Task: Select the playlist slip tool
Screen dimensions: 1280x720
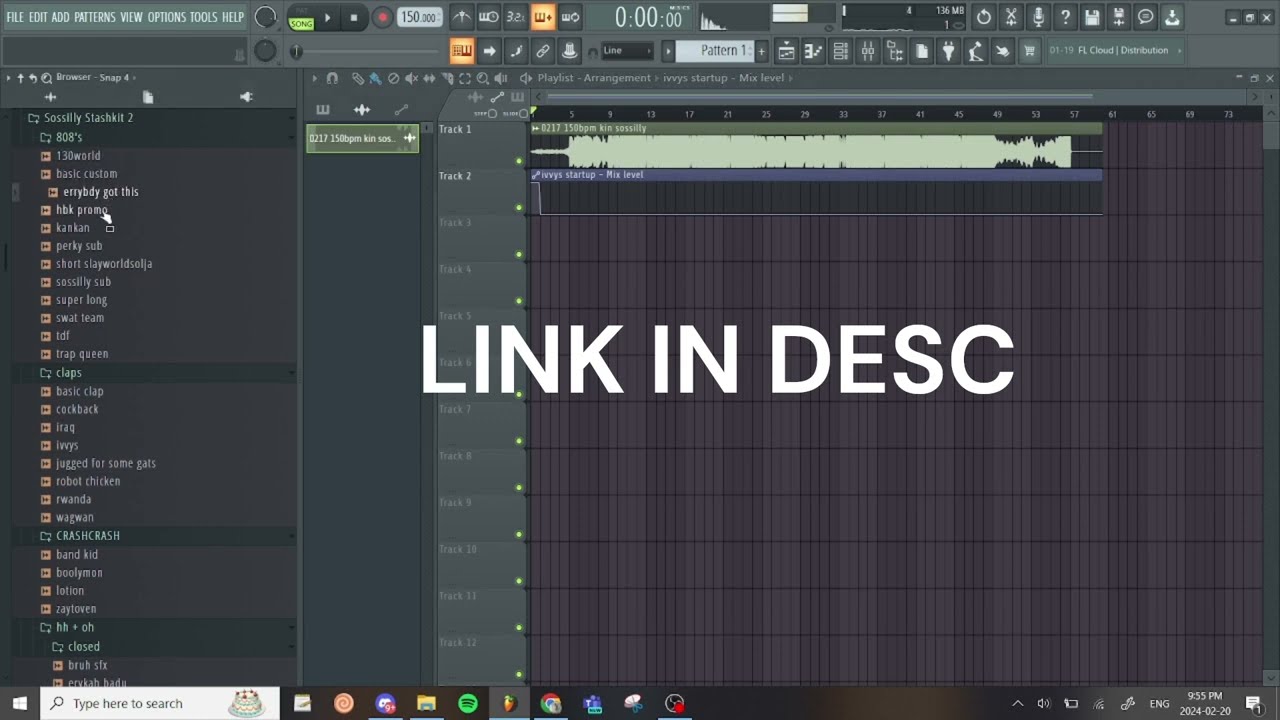Action: coord(429,78)
